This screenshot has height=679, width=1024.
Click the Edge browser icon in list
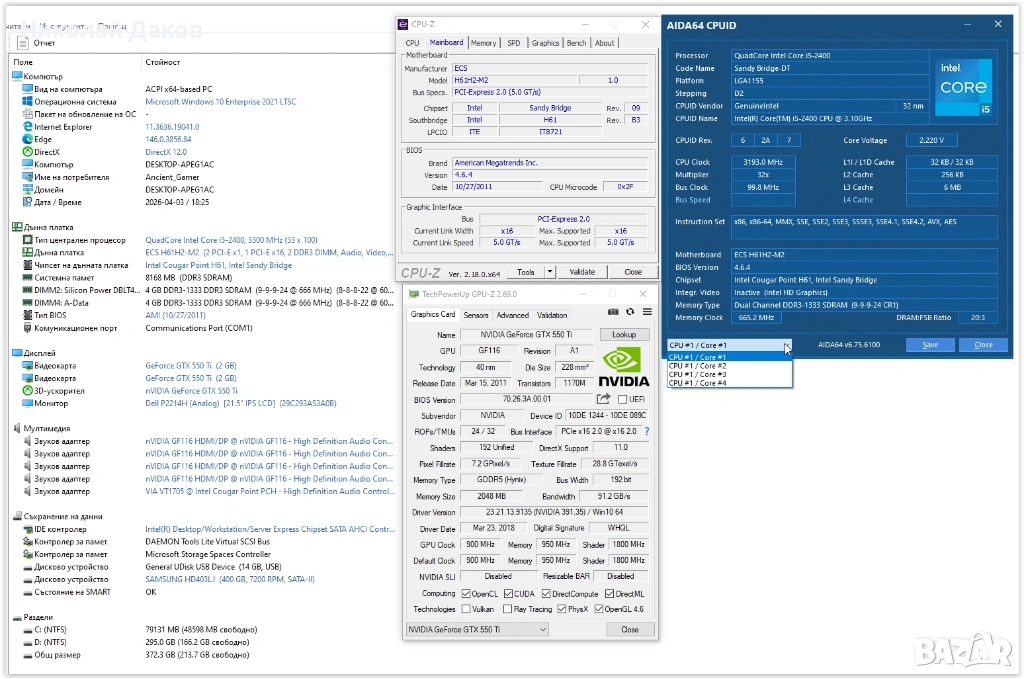(x=26, y=139)
